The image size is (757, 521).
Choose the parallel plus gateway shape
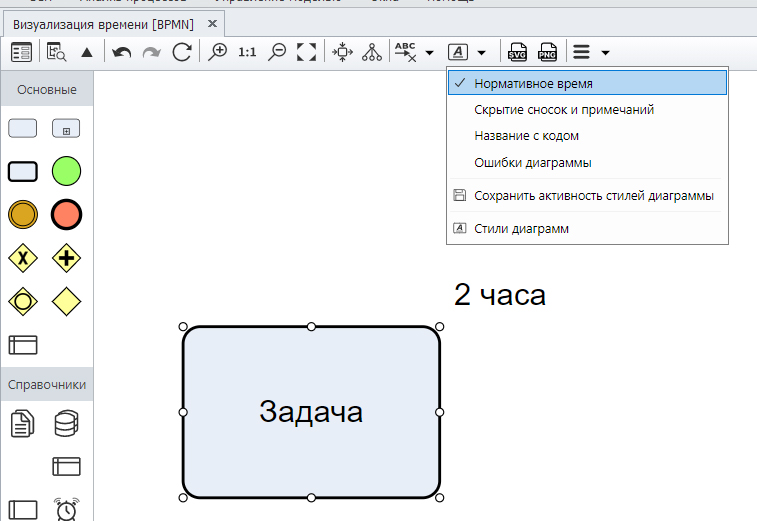point(66,258)
